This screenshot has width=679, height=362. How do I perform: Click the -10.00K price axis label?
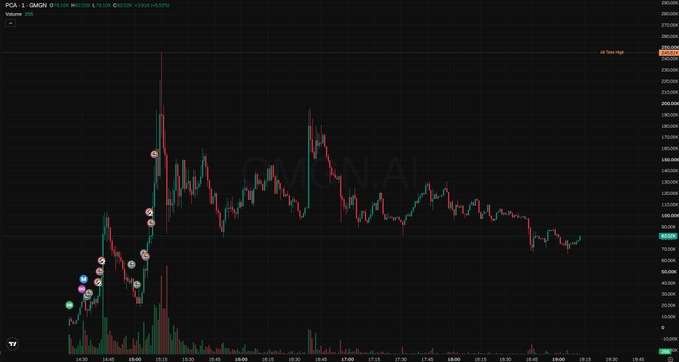tap(670, 339)
